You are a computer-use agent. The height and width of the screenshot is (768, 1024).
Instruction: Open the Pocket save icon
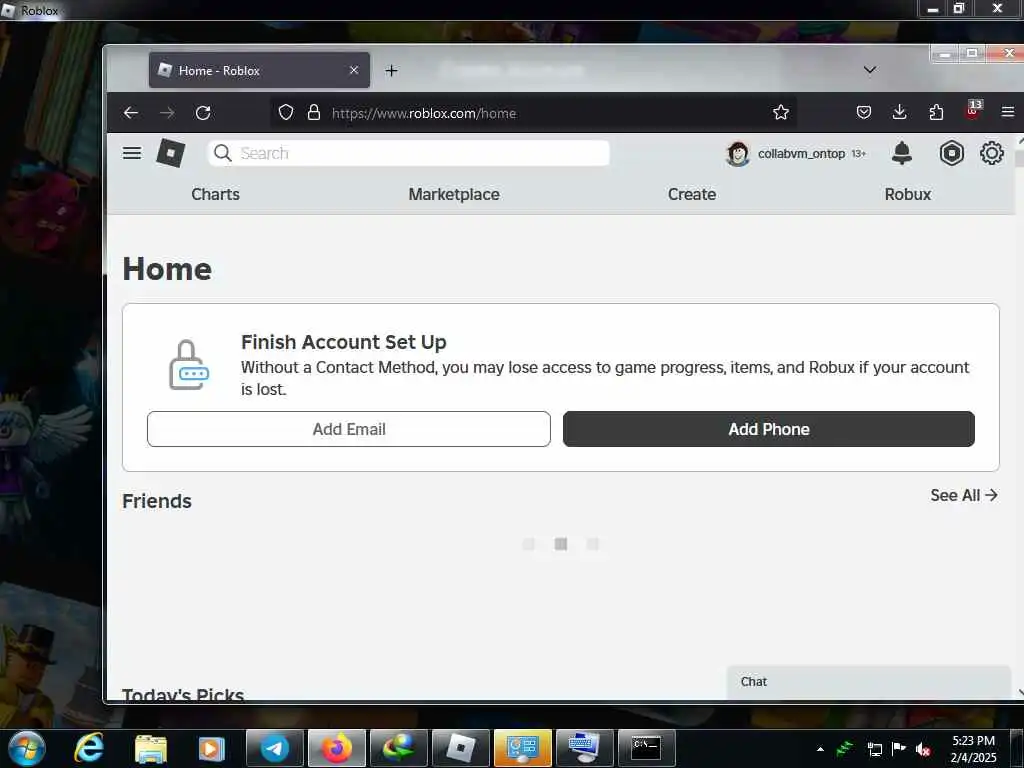coord(864,113)
